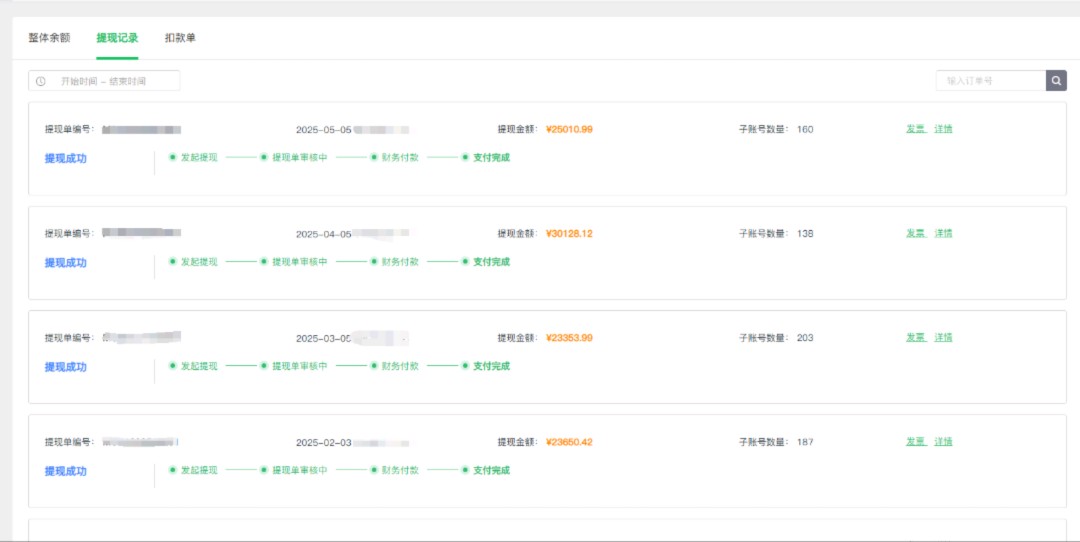
Task: Open 详情 link for ¥23650.42 withdrawal
Action: (943, 441)
